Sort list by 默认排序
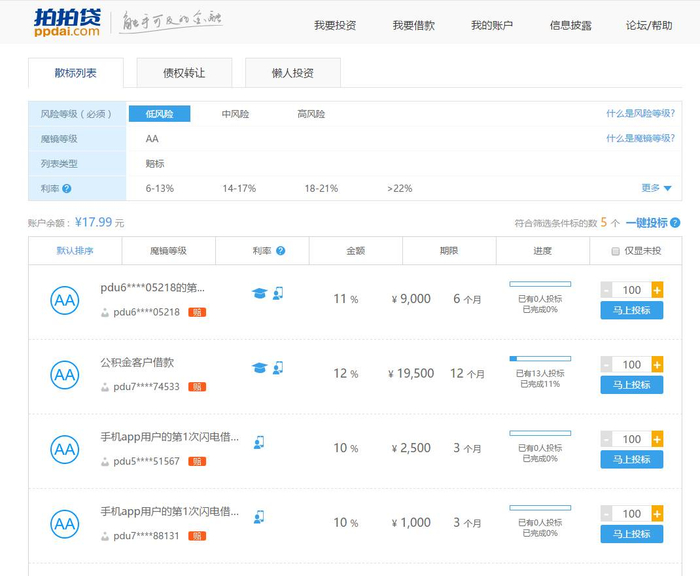 click(x=75, y=251)
